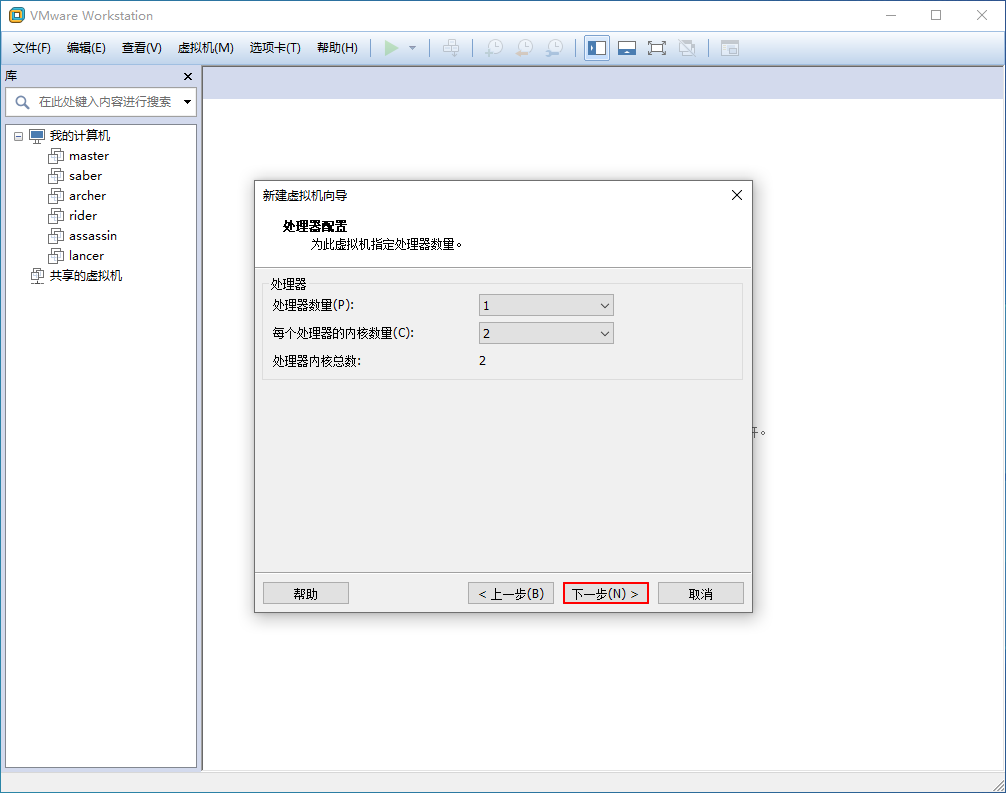The image size is (1006, 793).
Task: Click the revert to snapshot icon
Action: coord(524,48)
